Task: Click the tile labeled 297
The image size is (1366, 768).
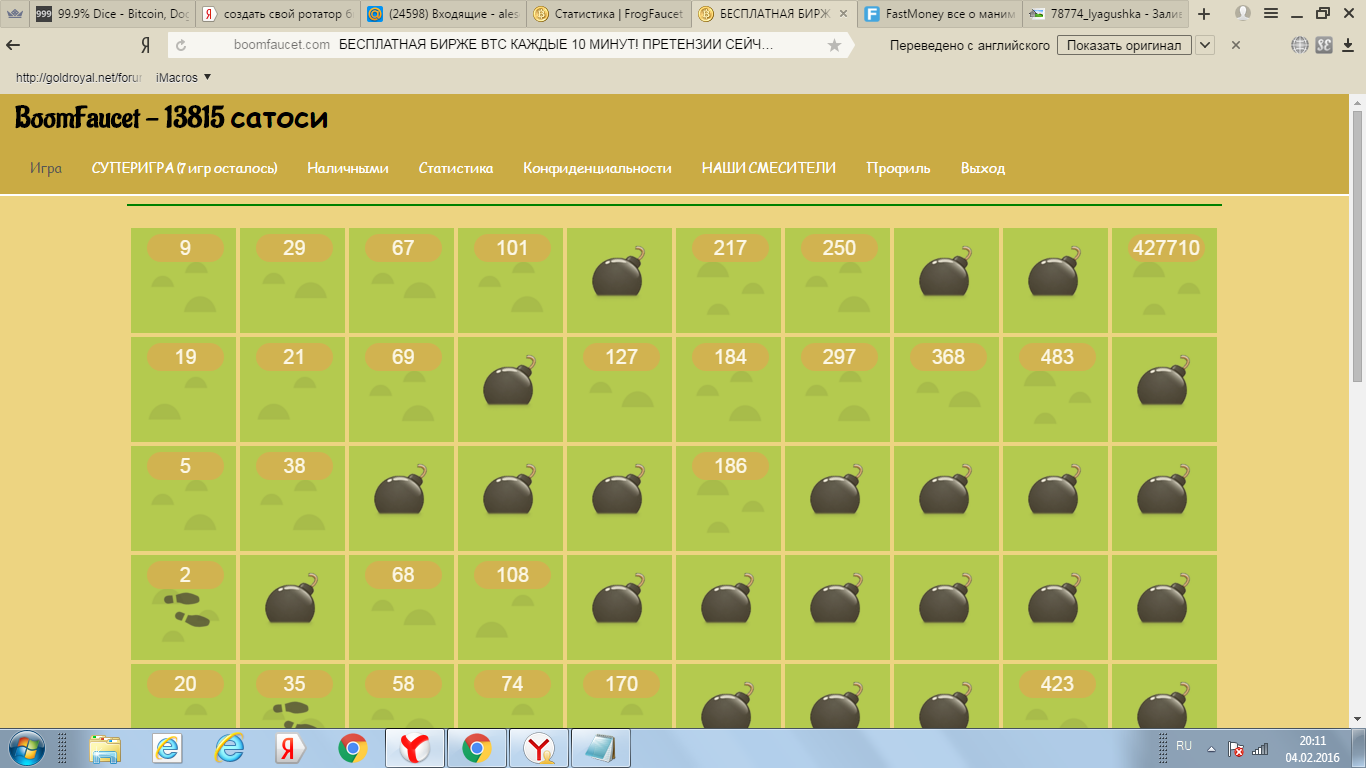Action: pyautogui.click(x=838, y=390)
